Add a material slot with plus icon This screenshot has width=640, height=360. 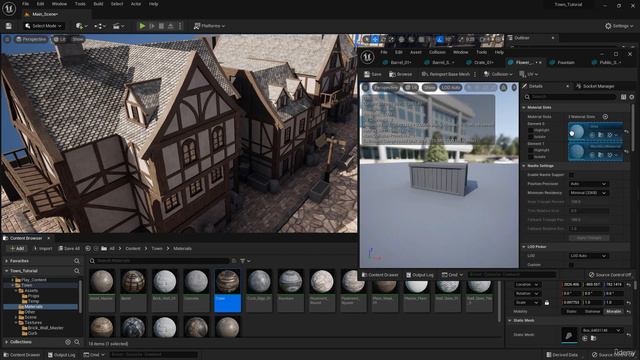coord(605,117)
